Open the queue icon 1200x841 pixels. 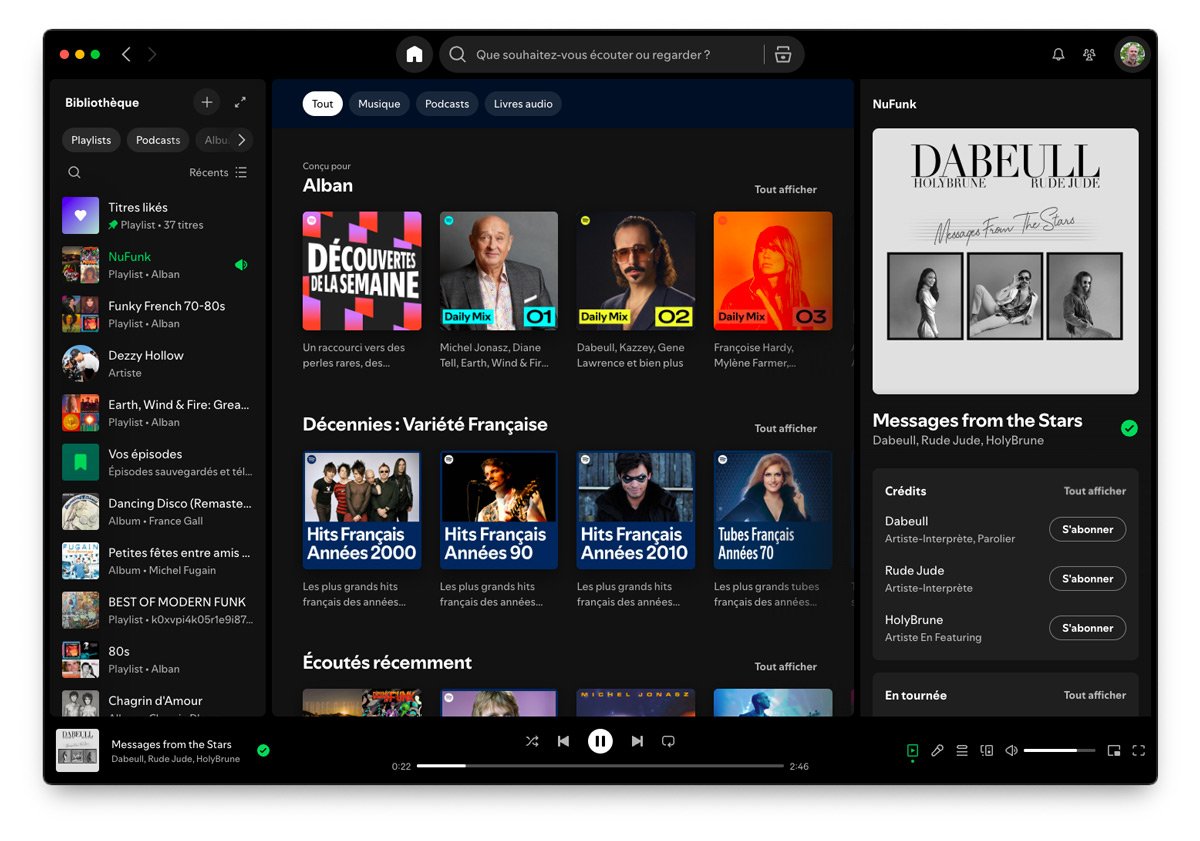962,751
